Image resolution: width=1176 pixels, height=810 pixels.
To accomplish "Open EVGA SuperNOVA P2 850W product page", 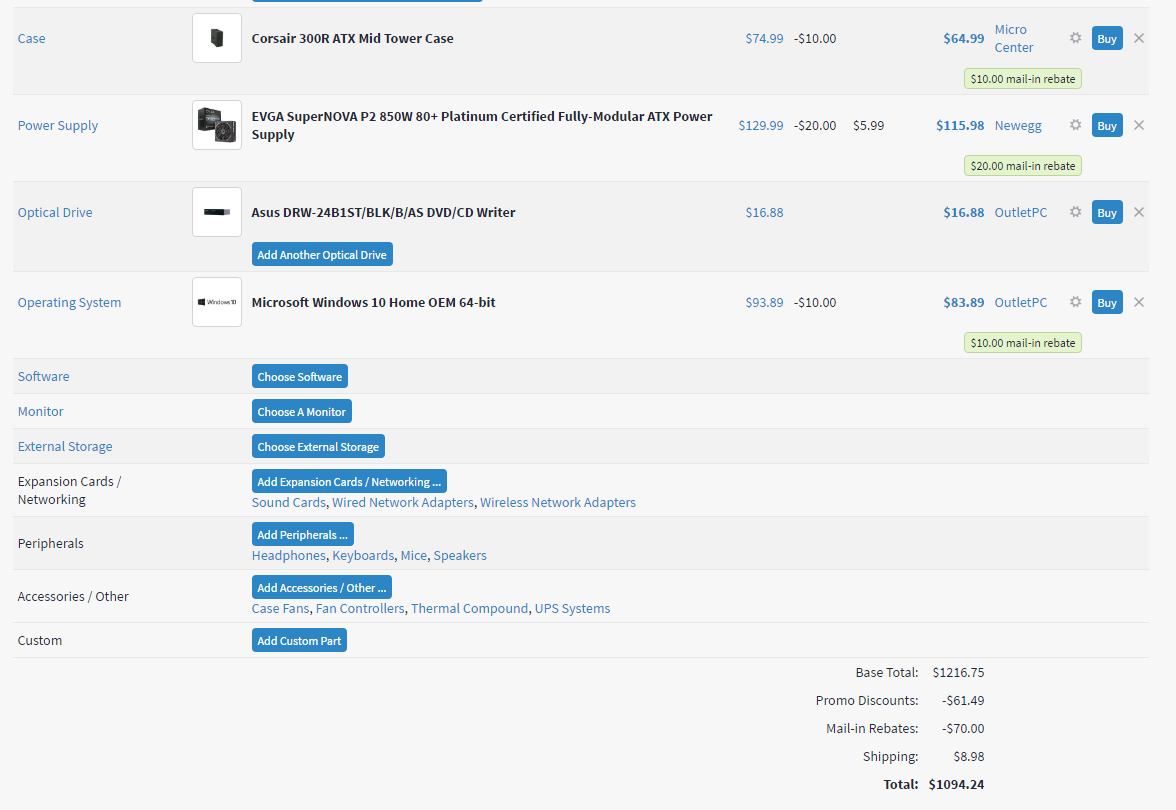I will pos(482,125).
